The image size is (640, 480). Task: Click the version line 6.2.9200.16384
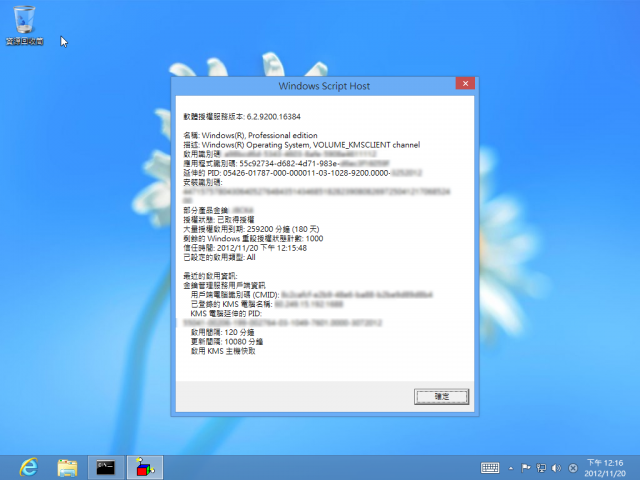coord(242,117)
